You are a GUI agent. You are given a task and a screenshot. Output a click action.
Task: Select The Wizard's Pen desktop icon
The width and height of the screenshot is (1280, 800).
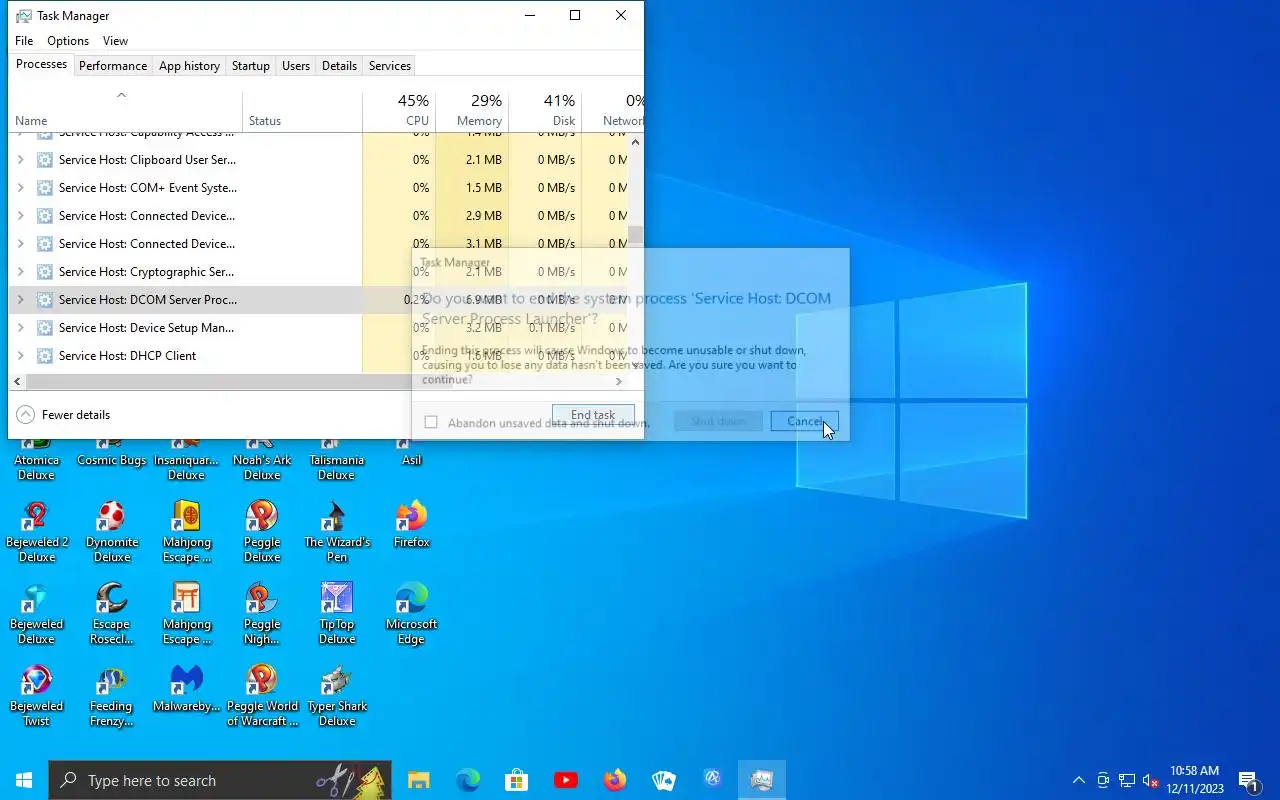pos(337,532)
